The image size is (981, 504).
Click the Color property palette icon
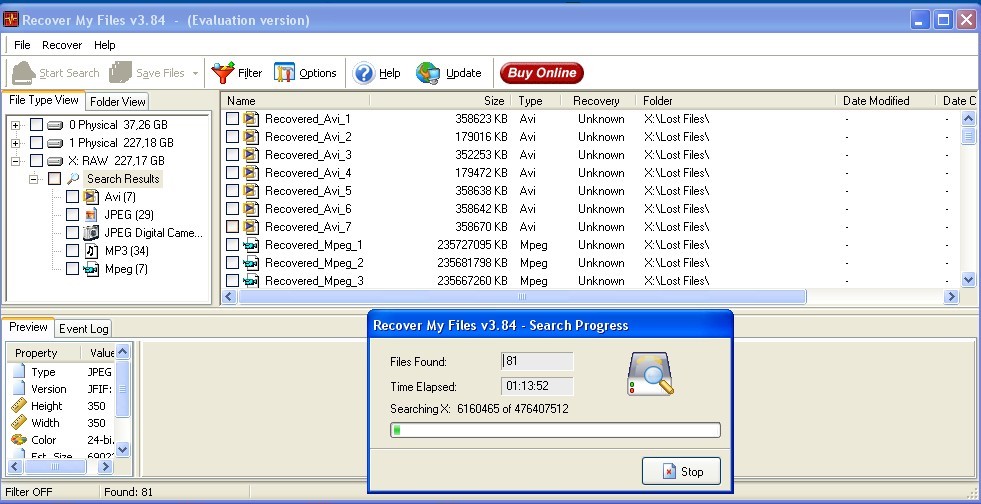[x=19, y=440]
